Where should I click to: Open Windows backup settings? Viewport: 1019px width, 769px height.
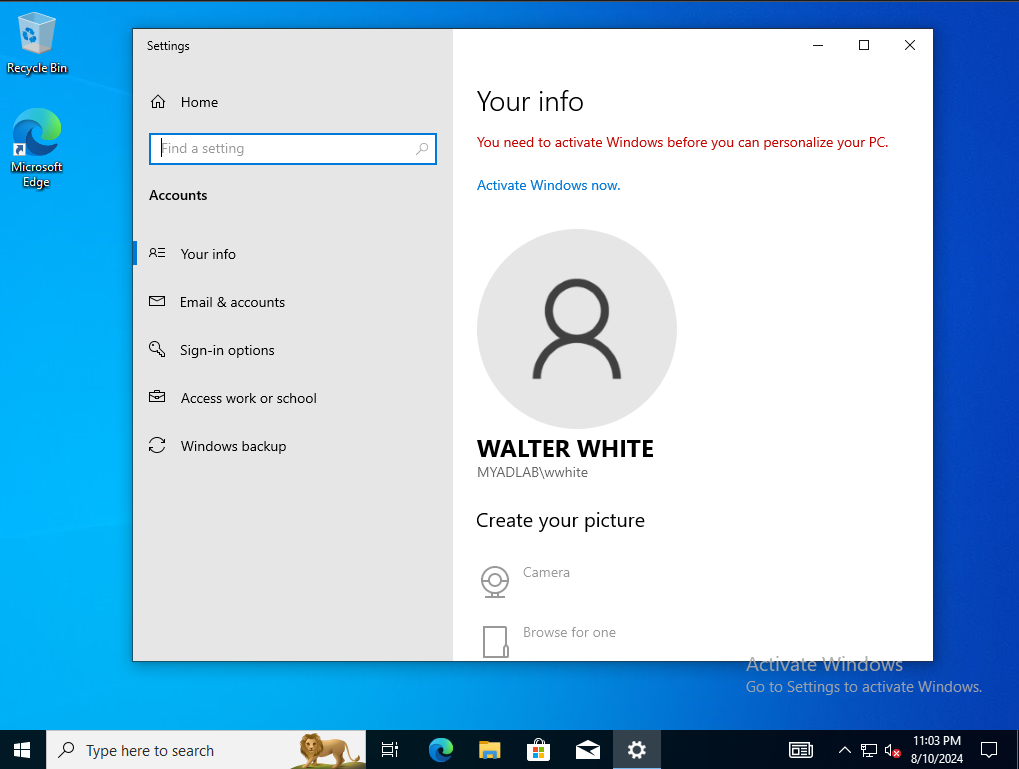click(231, 446)
